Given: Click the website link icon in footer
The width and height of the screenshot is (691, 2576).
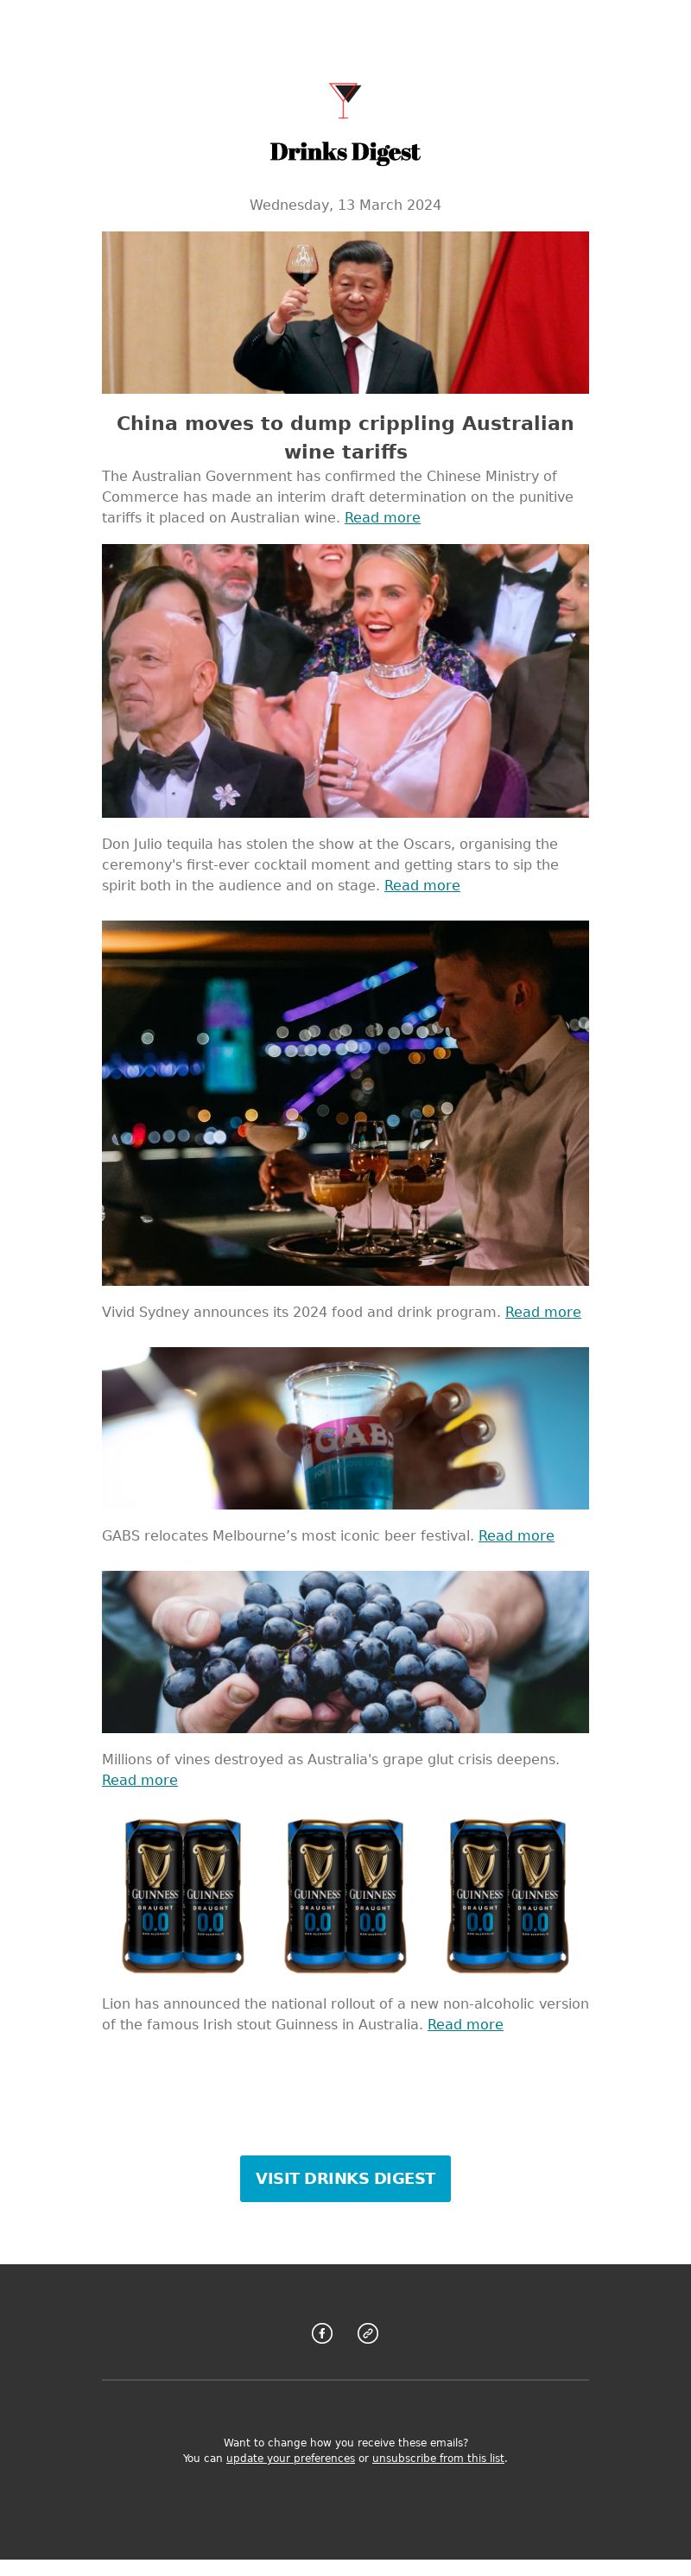Looking at the screenshot, I should [x=368, y=2333].
